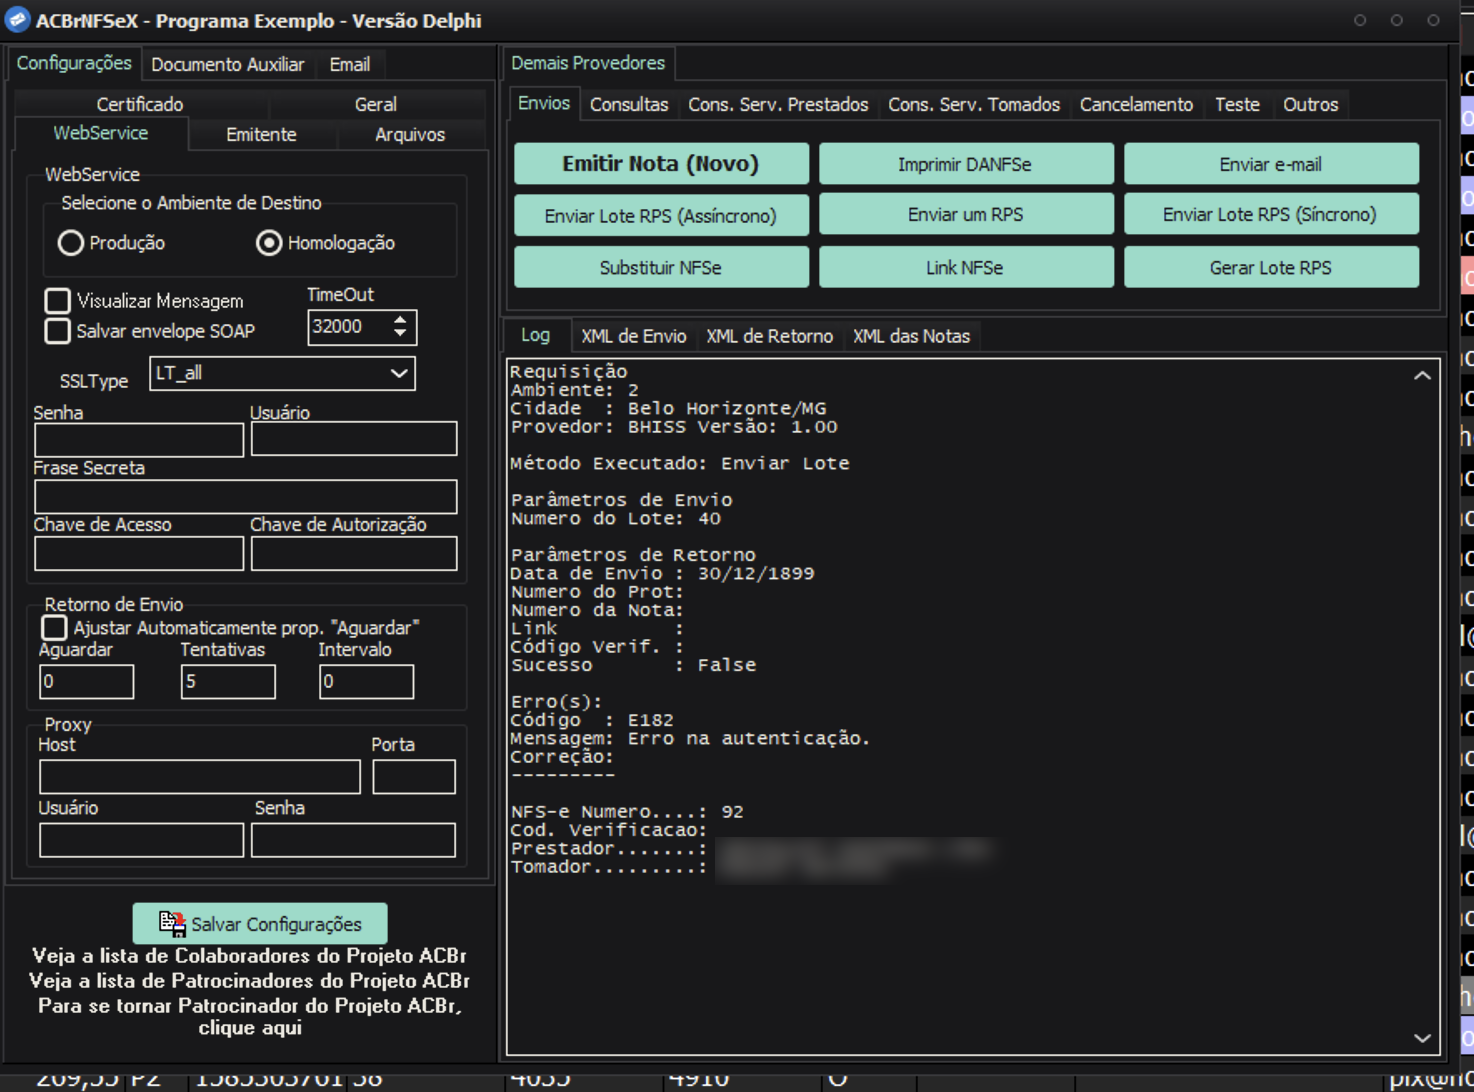View the XML de Envio tab
This screenshot has height=1092, width=1474.
(x=634, y=336)
